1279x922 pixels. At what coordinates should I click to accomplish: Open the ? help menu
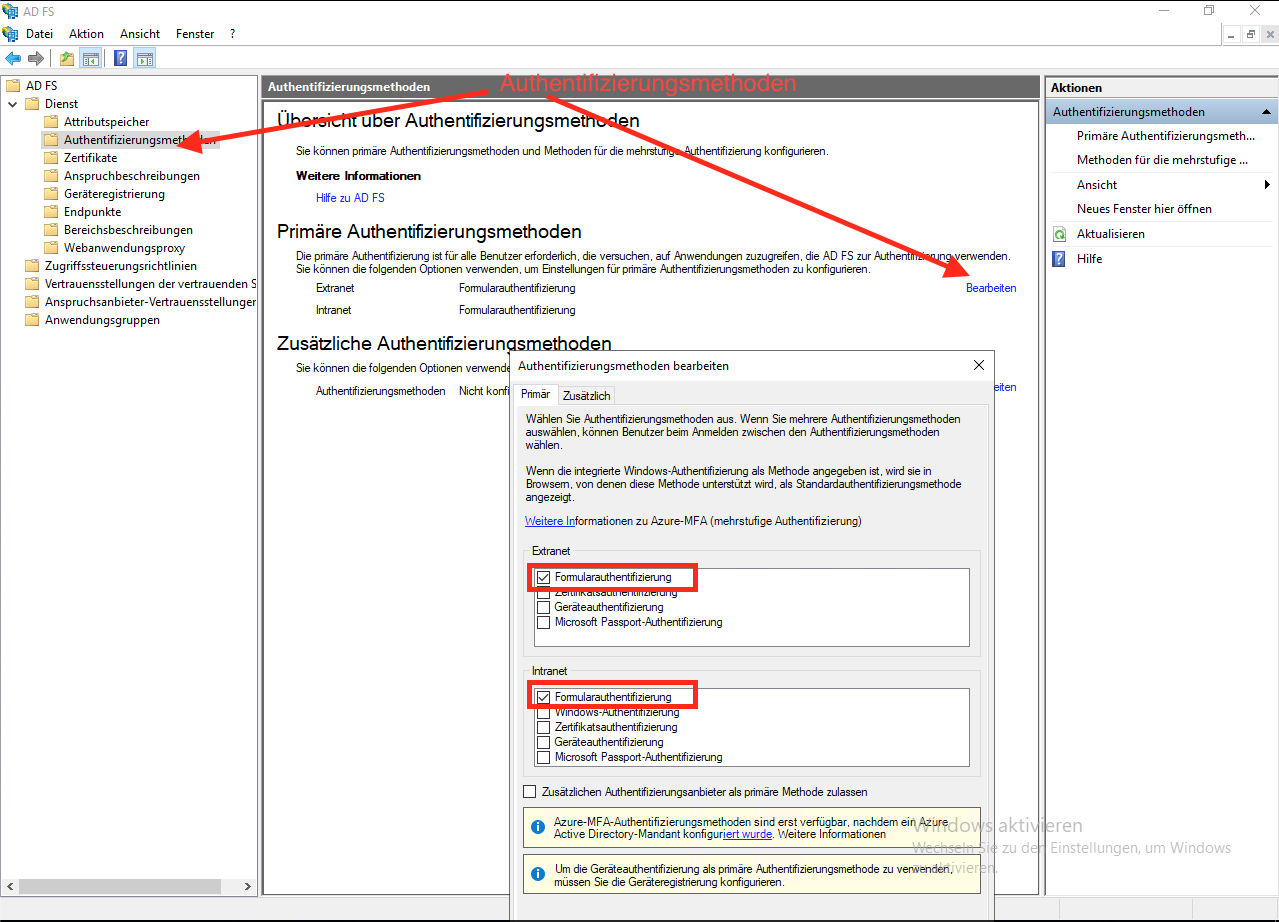click(x=232, y=33)
